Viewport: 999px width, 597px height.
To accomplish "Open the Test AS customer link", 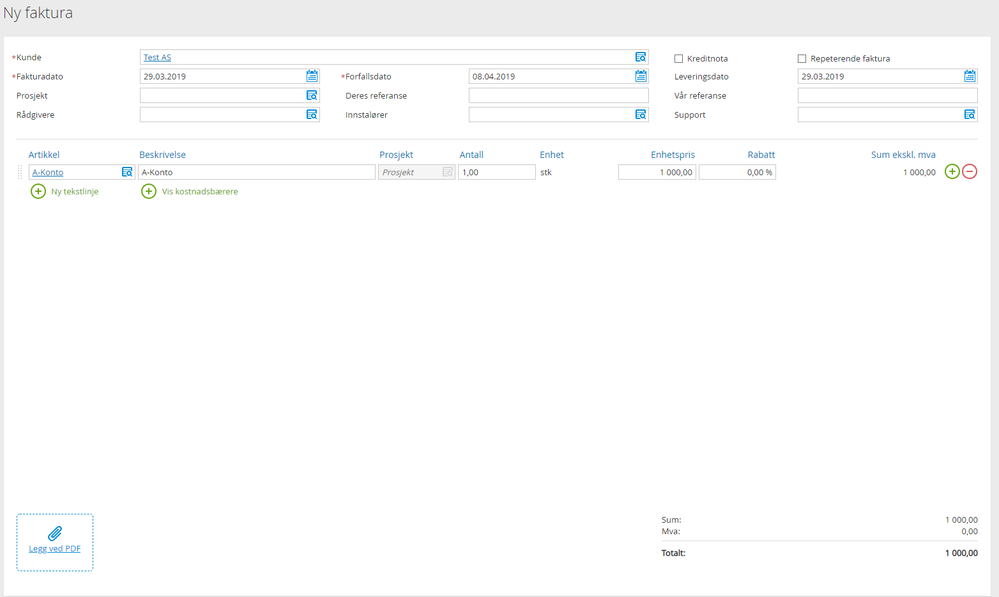I will point(157,57).
